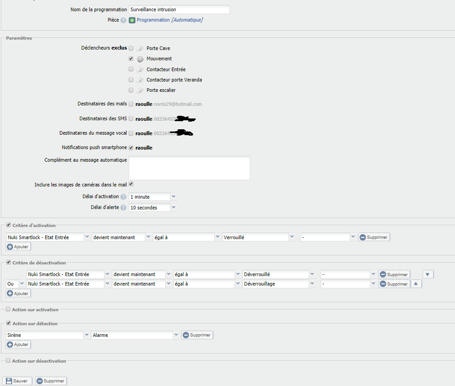Open the Sirène device dropdown
This screenshot has width=455, height=386.
tap(48, 335)
